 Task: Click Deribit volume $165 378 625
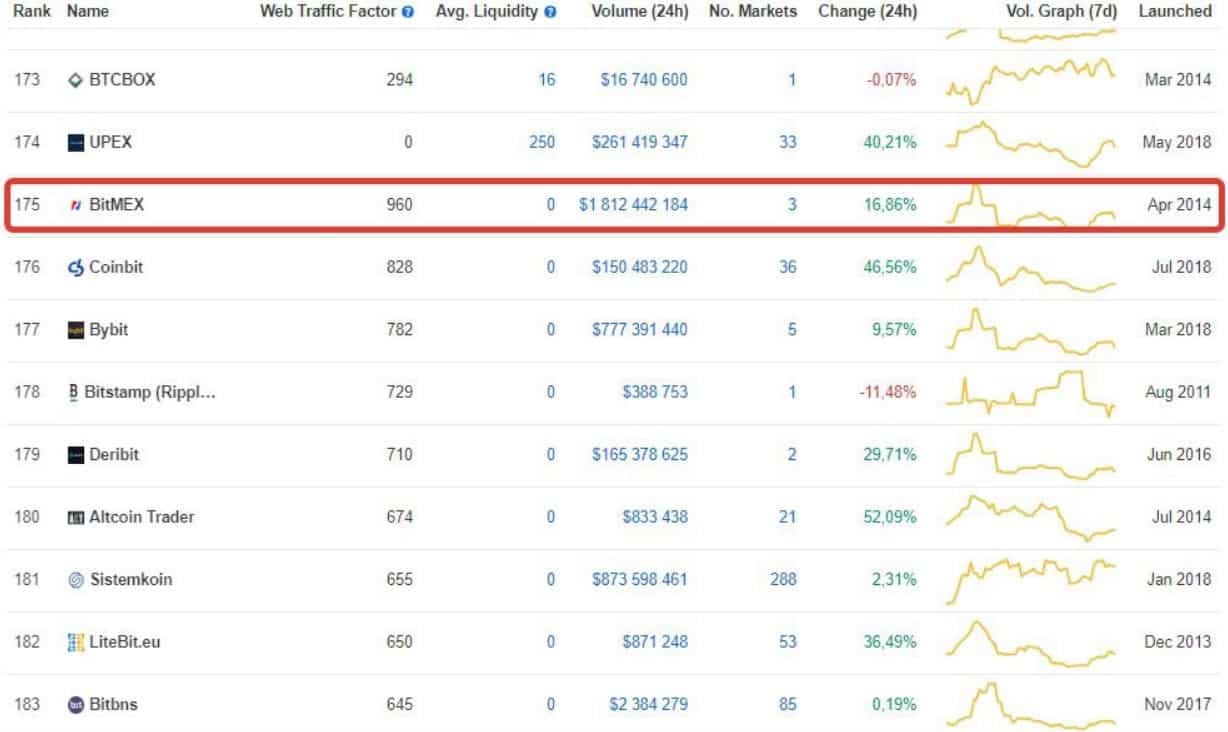coord(639,455)
